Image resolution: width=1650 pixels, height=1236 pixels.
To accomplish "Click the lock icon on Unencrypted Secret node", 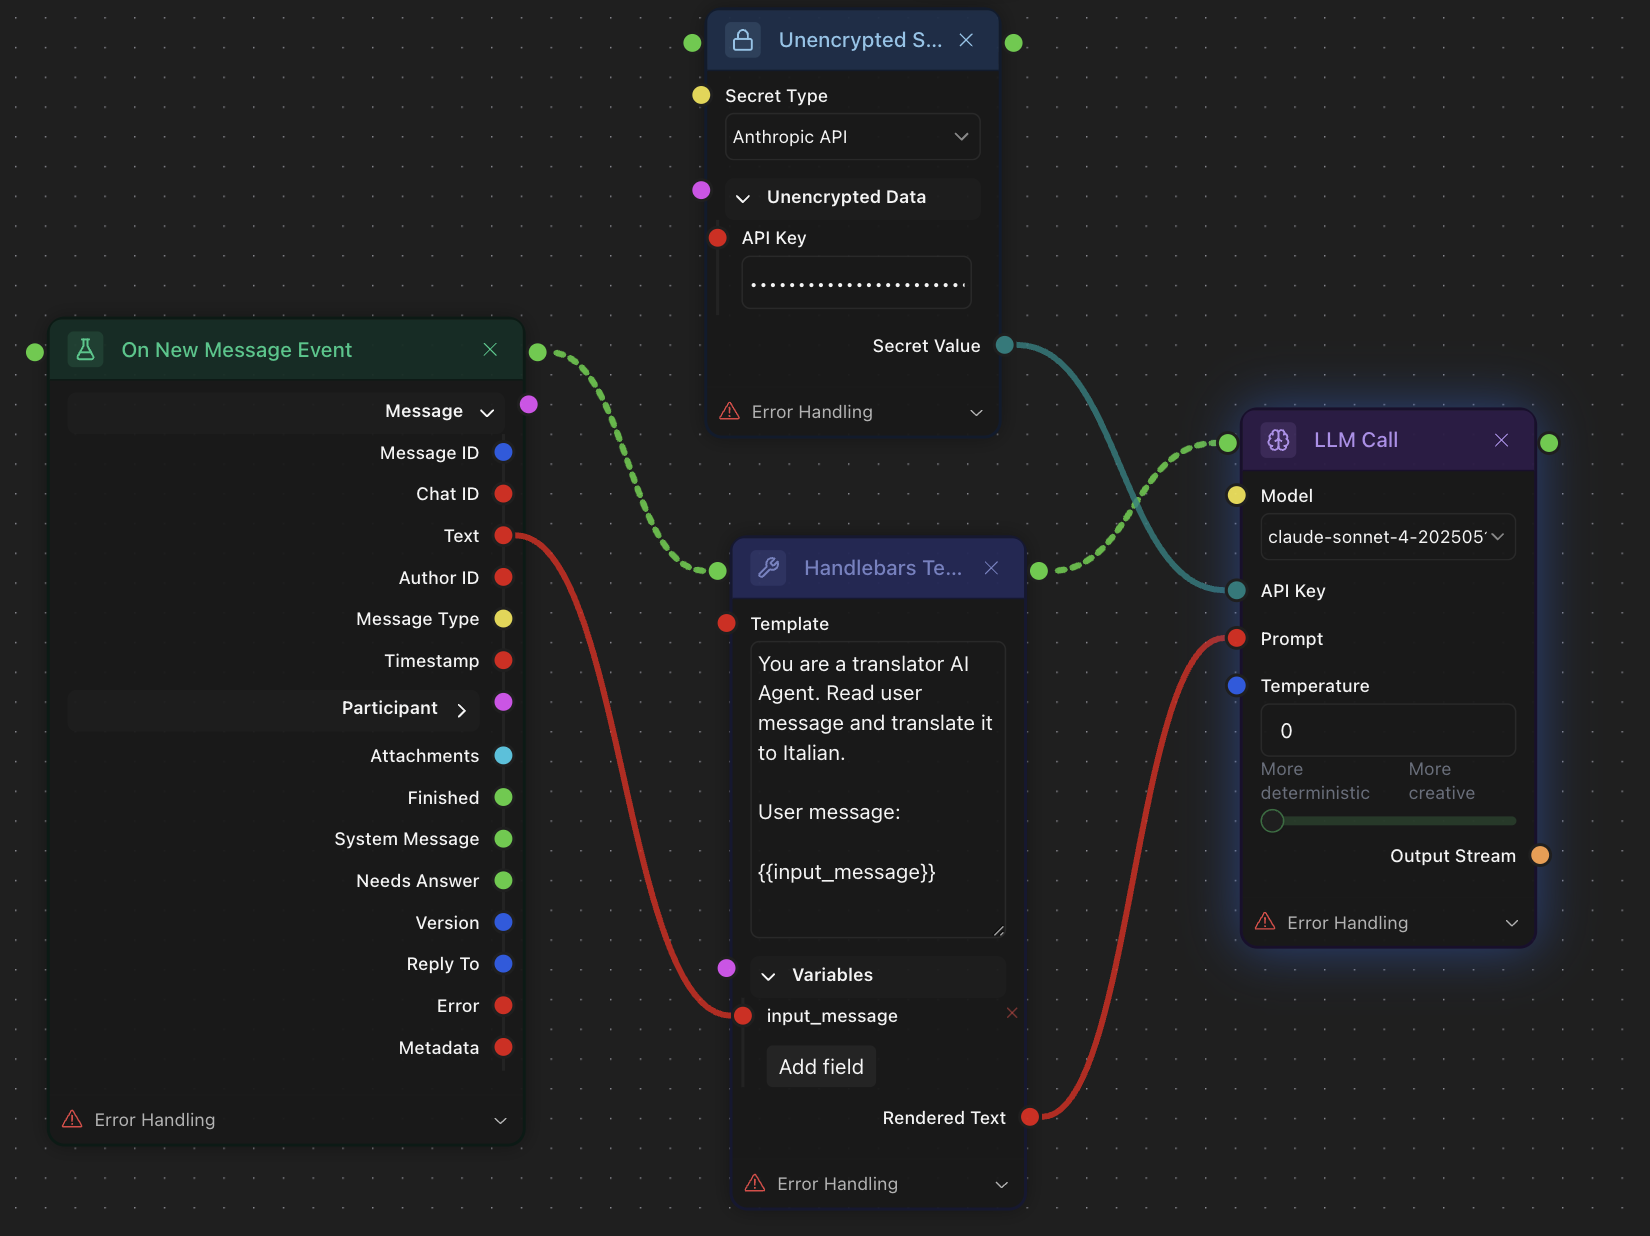I will tap(742, 40).
